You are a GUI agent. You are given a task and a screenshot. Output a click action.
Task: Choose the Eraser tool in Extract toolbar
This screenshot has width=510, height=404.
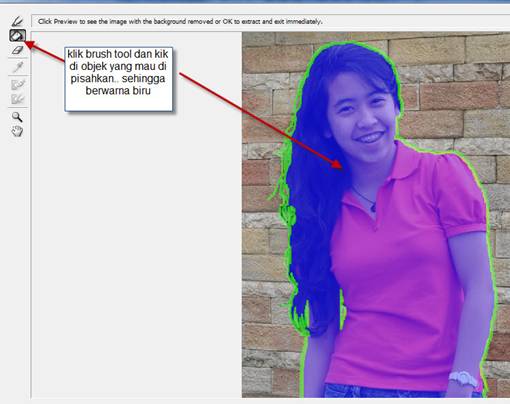tap(17, 50)
